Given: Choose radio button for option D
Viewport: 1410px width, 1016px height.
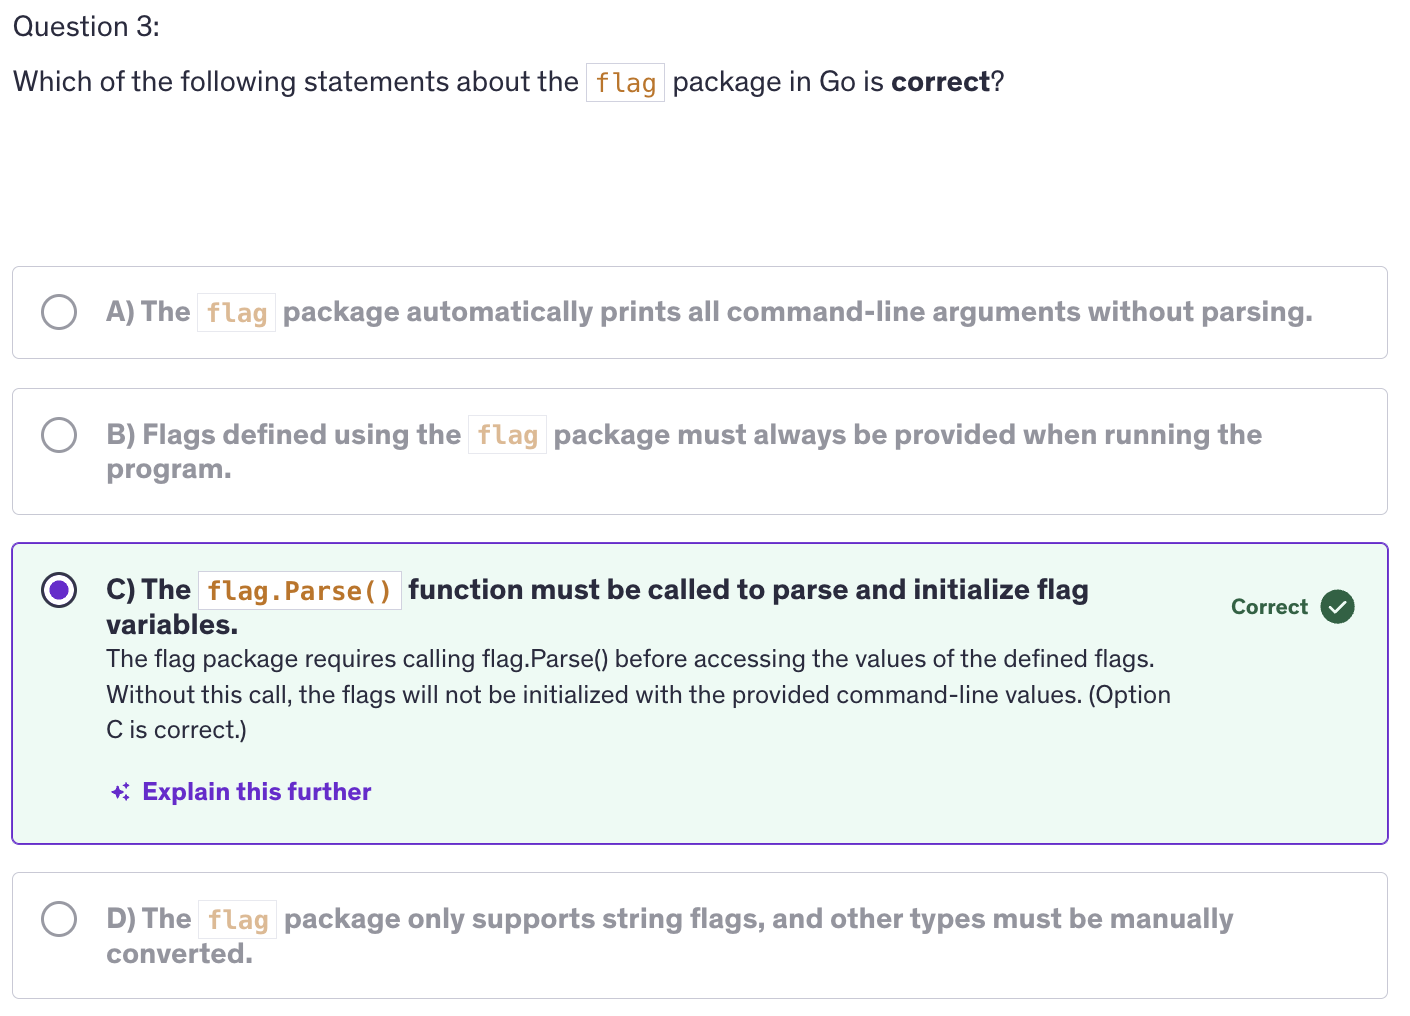Looking at the screenshot, I should [59, 918].
